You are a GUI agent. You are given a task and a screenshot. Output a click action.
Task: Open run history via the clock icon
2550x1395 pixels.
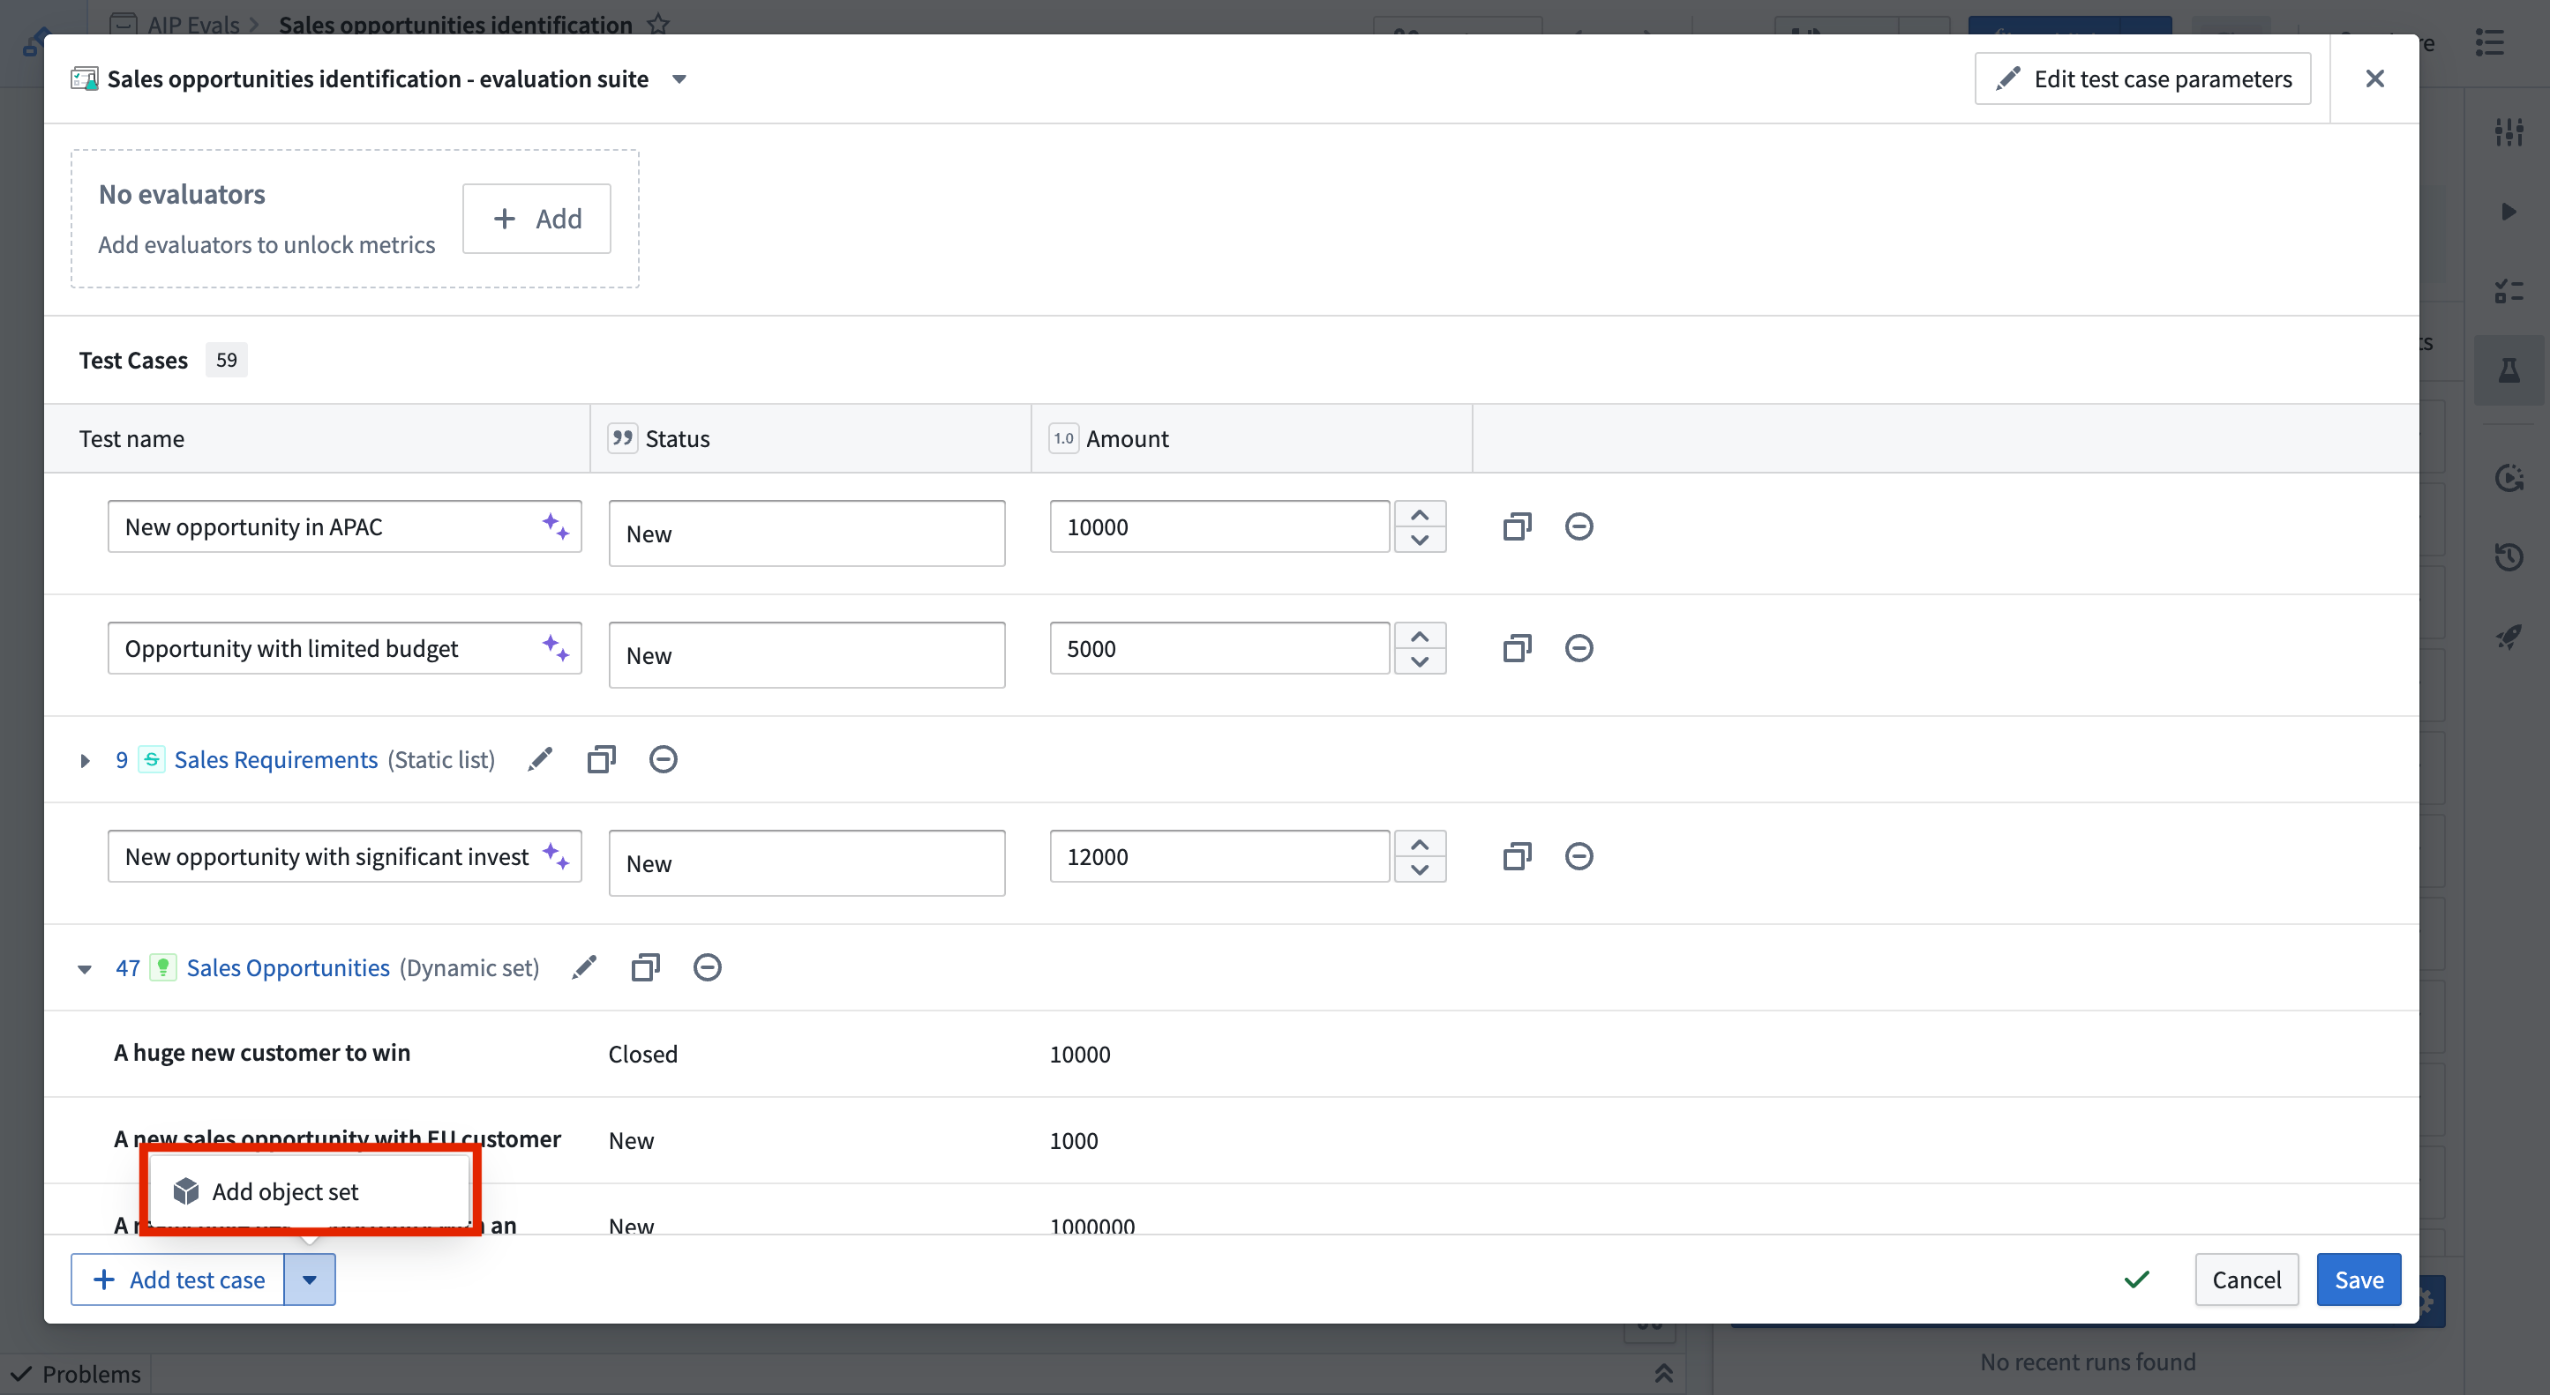2512,557
